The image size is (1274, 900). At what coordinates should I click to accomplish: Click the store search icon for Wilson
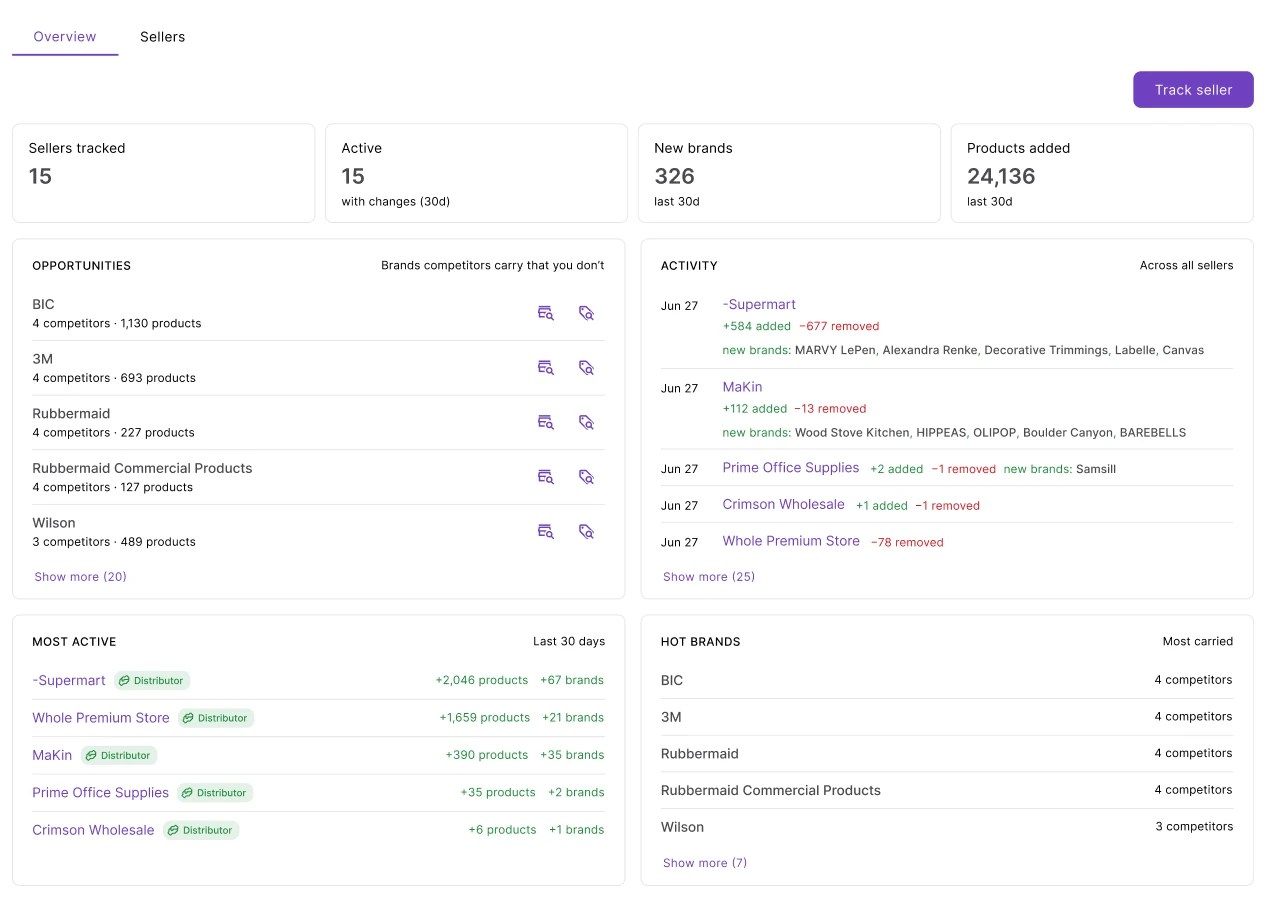tap(545, 531)
